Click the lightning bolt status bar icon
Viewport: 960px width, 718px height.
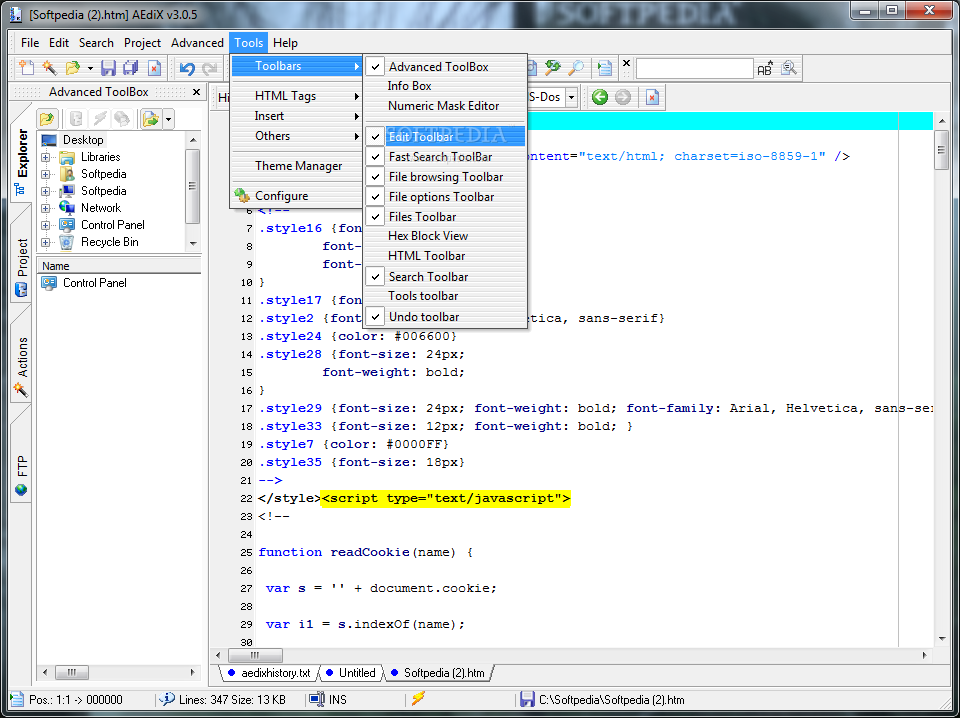point(418,698)
